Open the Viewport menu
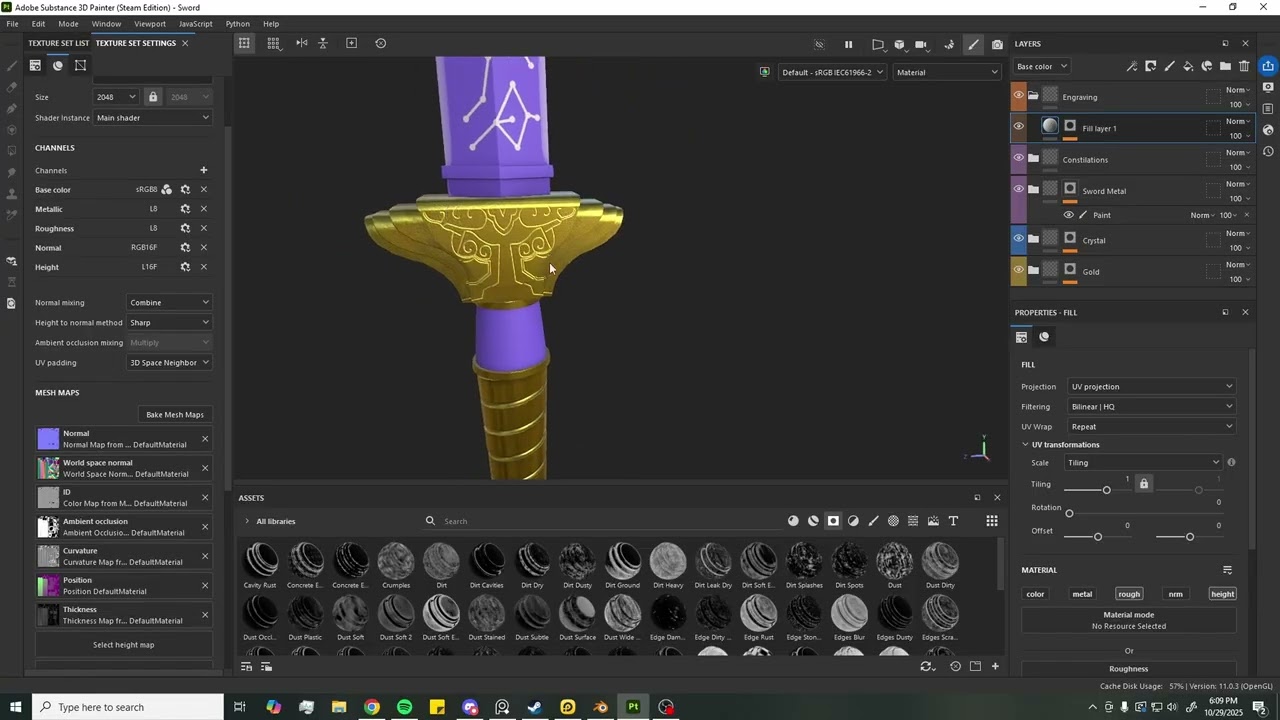Viewport: 1280px width, 720px height. tap(150, 24)
